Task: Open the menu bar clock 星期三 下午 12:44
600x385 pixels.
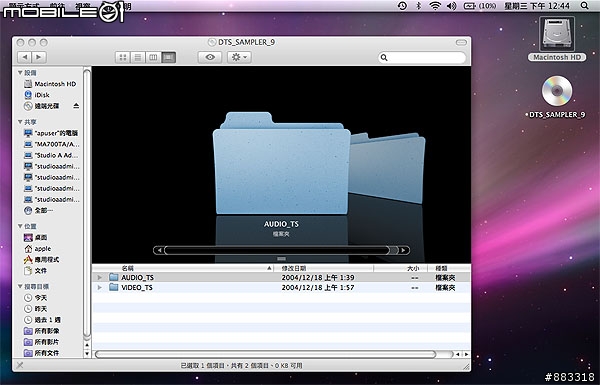Action: pyautogui.click(x=537, y=6)
